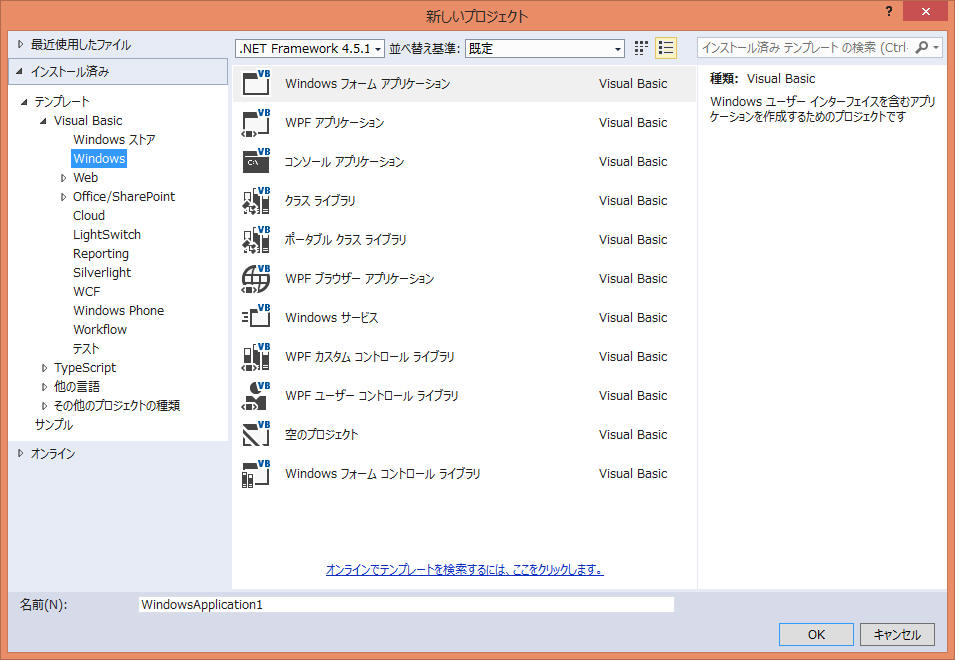955x660 pixels.
Task: Click the クラス ライブラリ template icon
Action: click(256, 200)
